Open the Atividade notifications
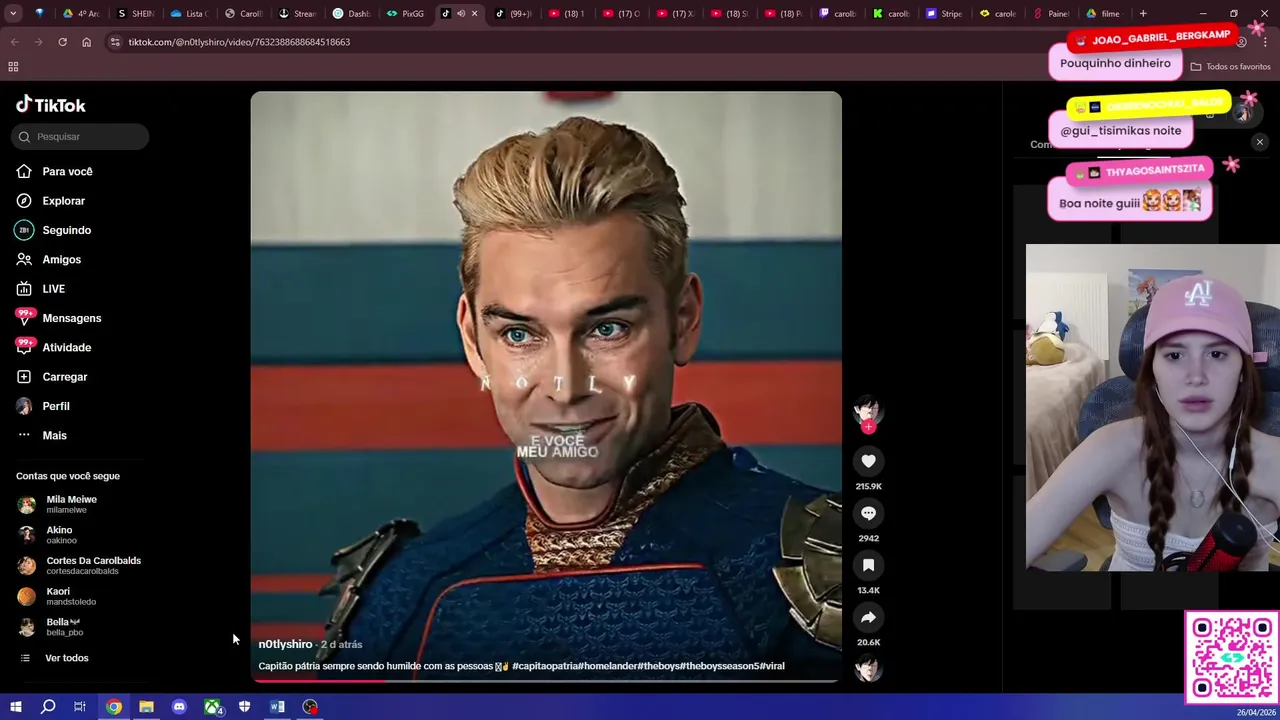Viewport: 1280px width, 720px height. click(53, 347)
